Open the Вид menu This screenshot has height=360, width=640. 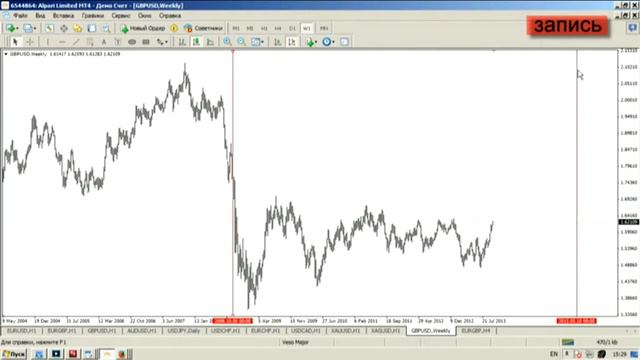pos(40,16)
